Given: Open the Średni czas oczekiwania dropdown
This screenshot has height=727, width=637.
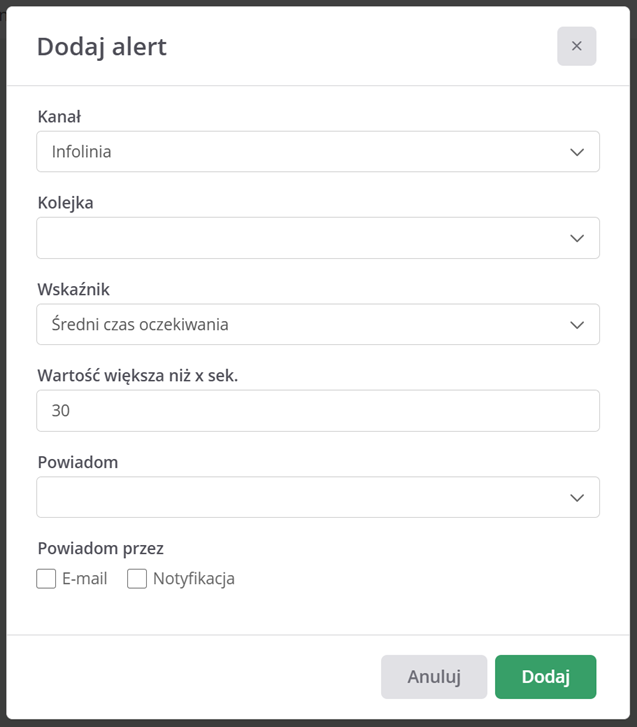Looking at the screenshot, I should (300, 325).
